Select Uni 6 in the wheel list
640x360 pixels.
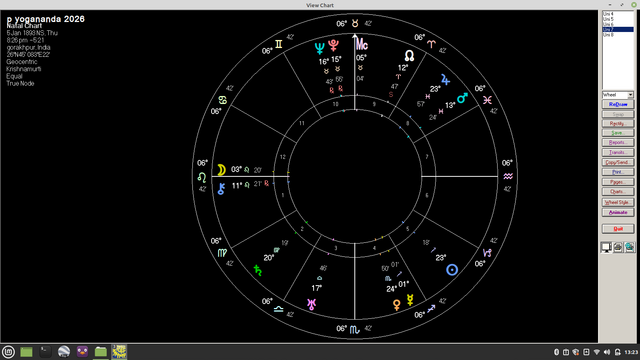click(618, 24)
